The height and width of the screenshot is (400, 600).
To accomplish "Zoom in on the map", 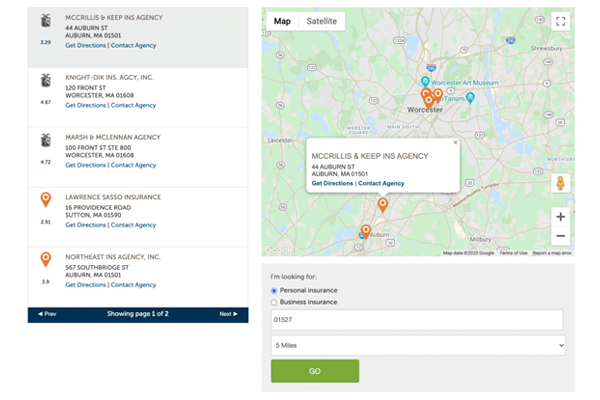I will (x=560, y=217).
